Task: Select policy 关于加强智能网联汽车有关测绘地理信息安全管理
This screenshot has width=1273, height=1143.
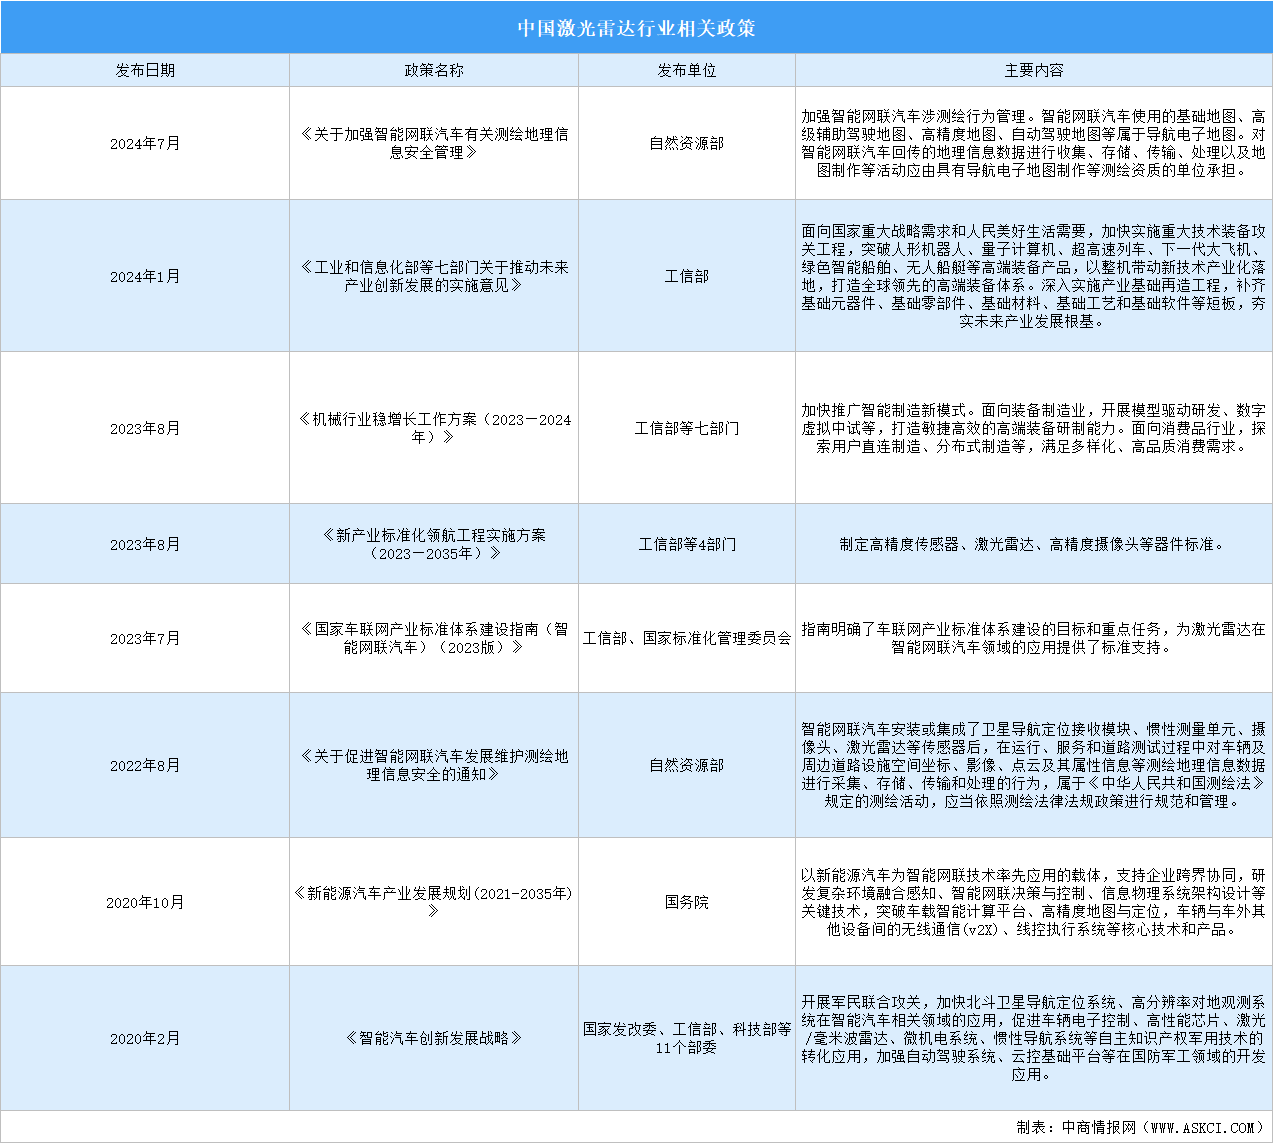Action: click(434, 143)
